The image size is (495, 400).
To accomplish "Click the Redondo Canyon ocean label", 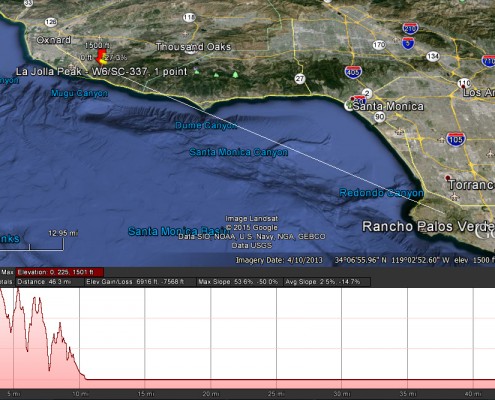I will click(381, 193).
